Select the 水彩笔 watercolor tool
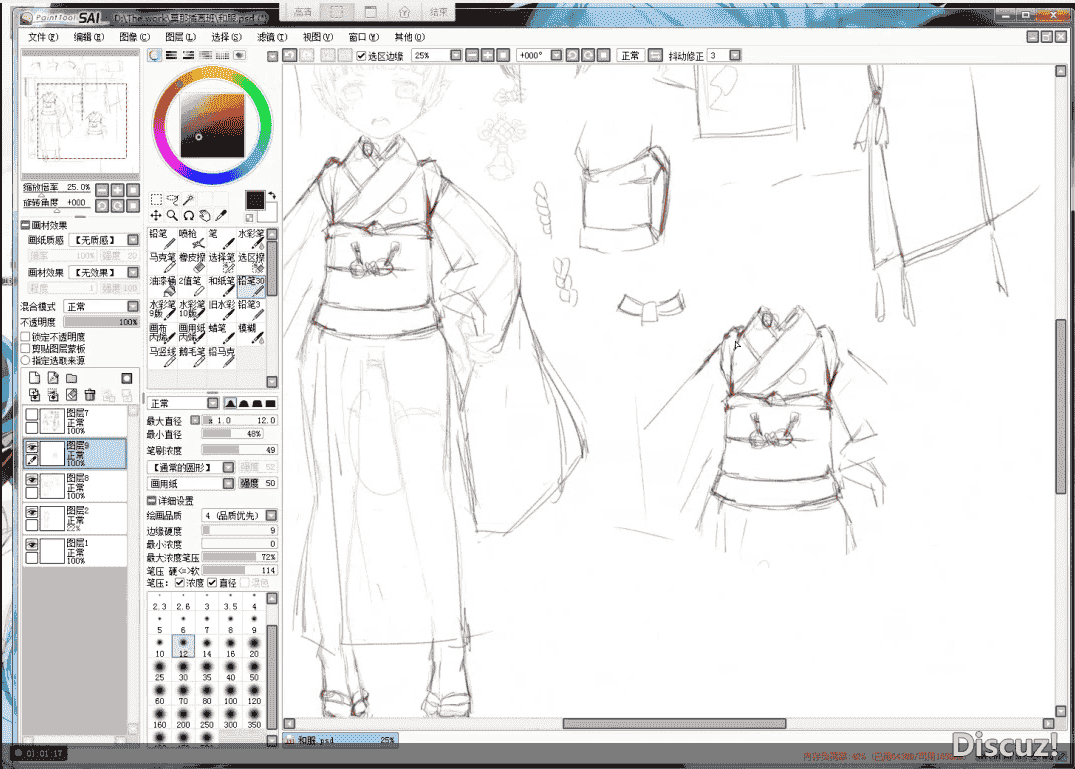Viewport: 1075px width, 769px height. [x=251, y=239]
